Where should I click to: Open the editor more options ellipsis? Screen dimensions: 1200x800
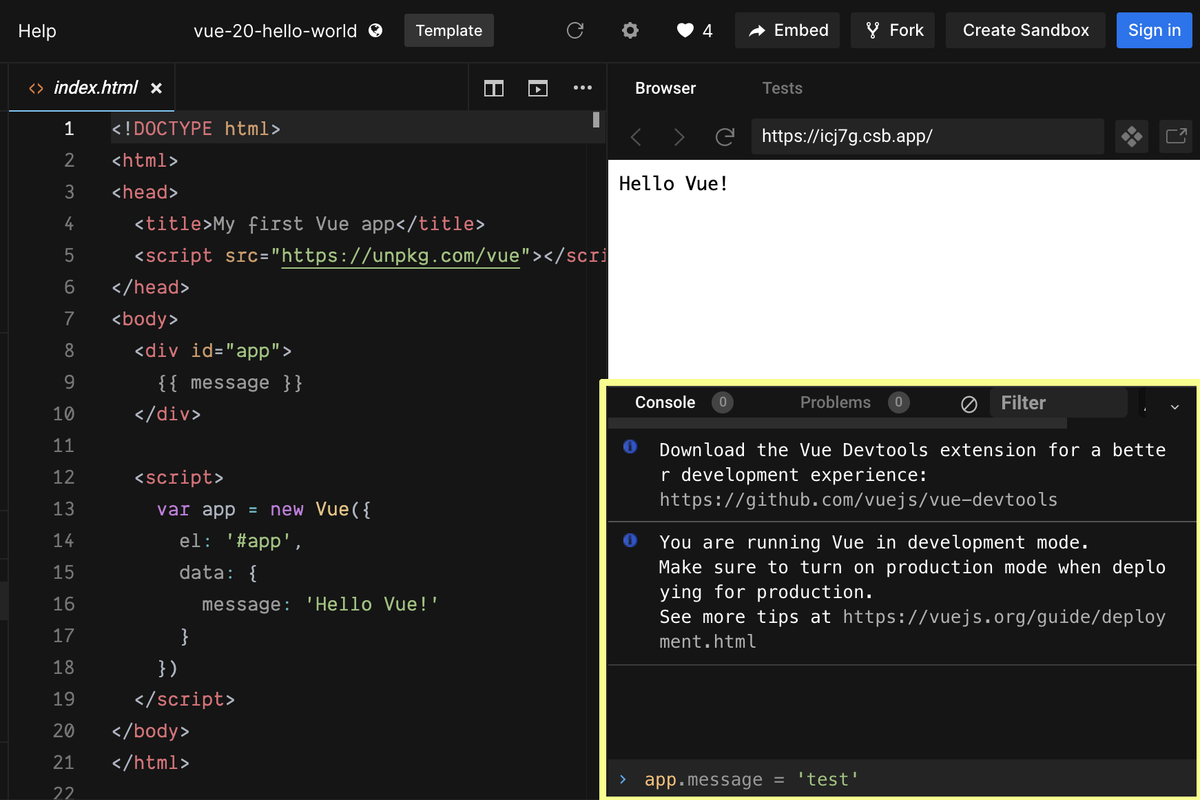click(582, 88)
